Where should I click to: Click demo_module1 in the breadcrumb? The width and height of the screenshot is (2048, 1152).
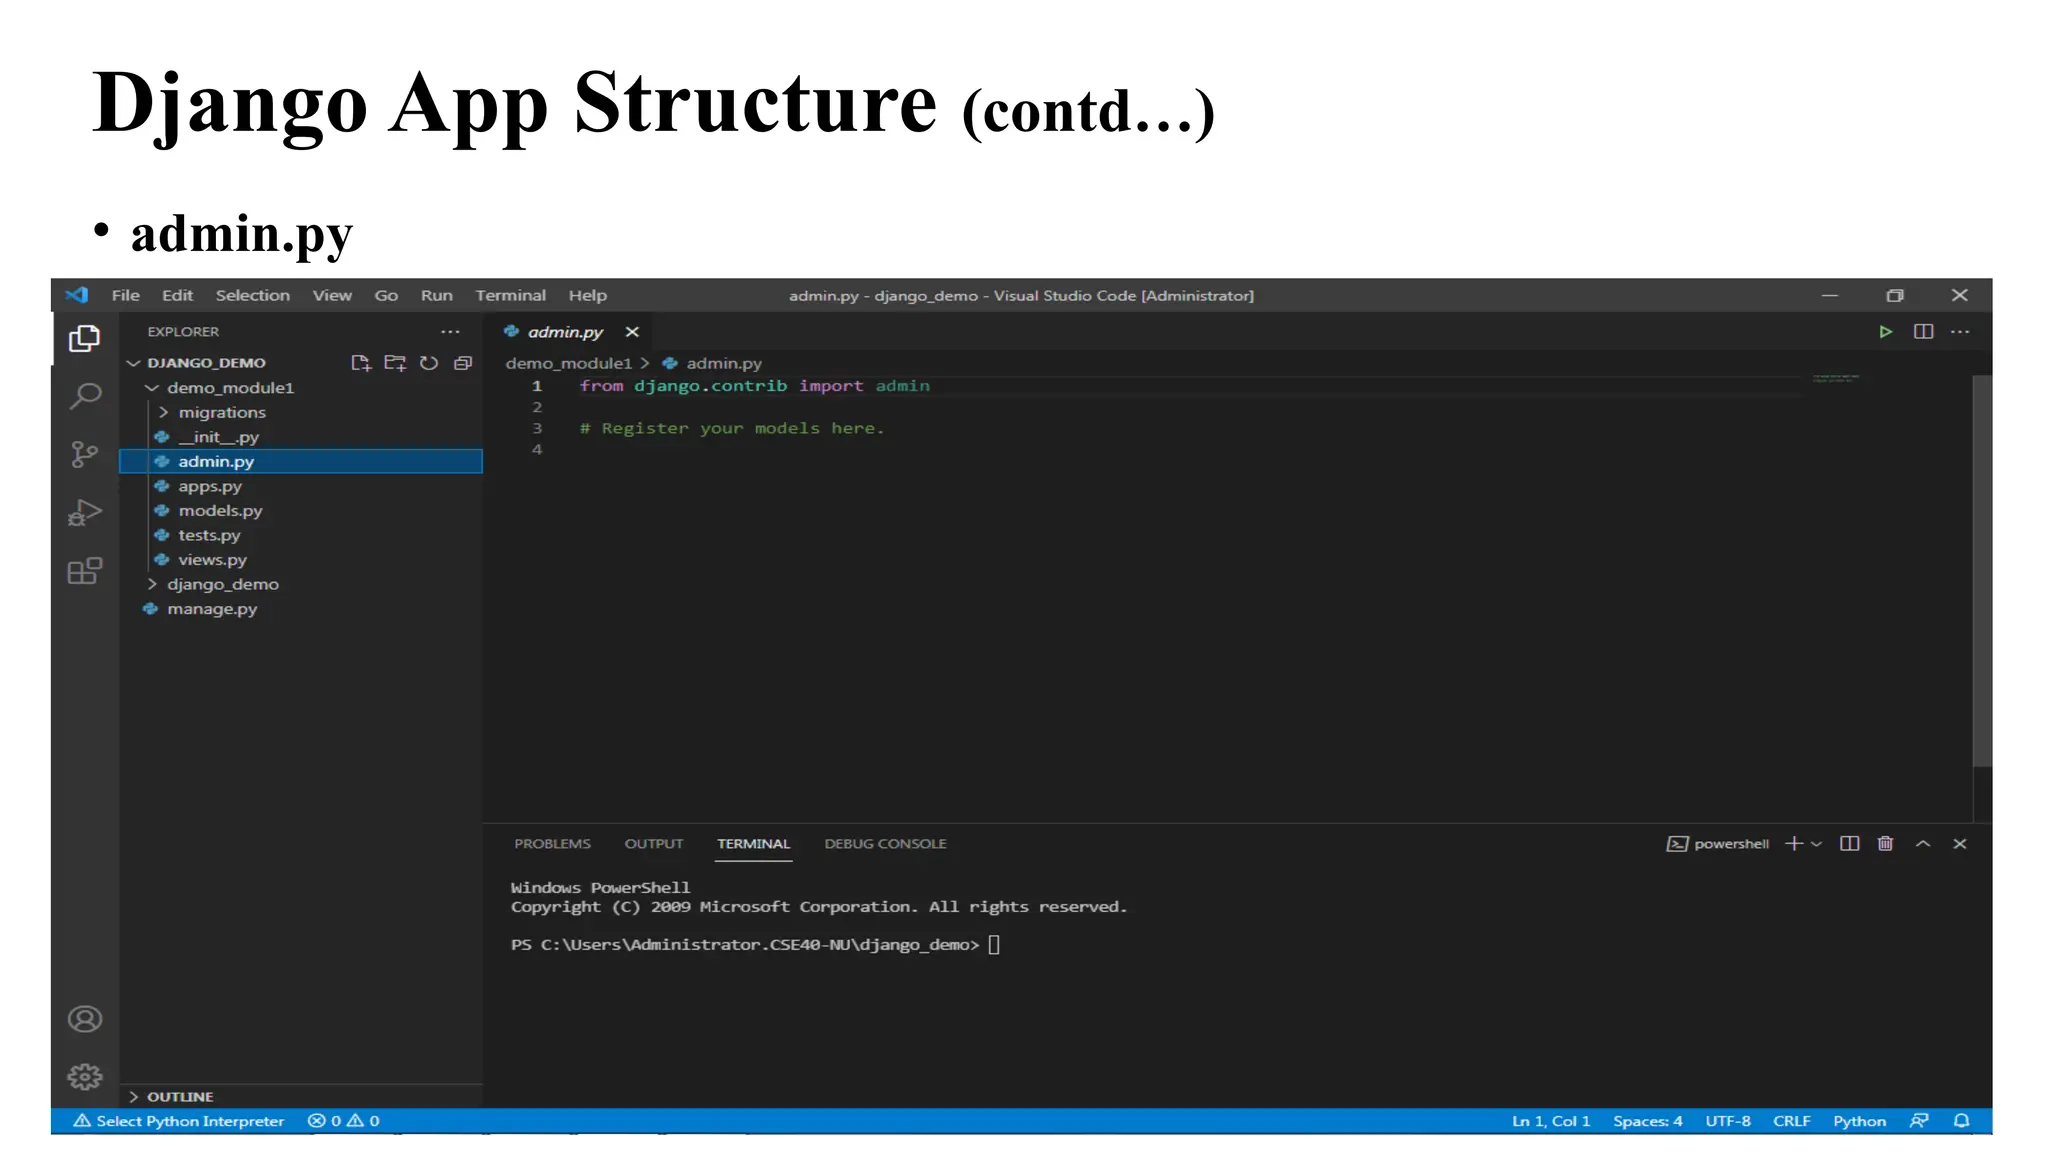coord(568,363)
